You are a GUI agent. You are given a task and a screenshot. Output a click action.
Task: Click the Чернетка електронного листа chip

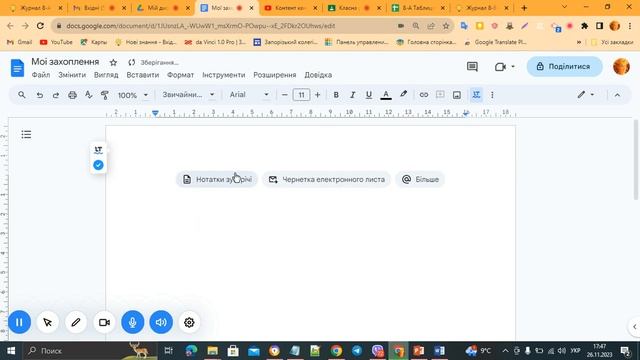click(x=327, y=180)
